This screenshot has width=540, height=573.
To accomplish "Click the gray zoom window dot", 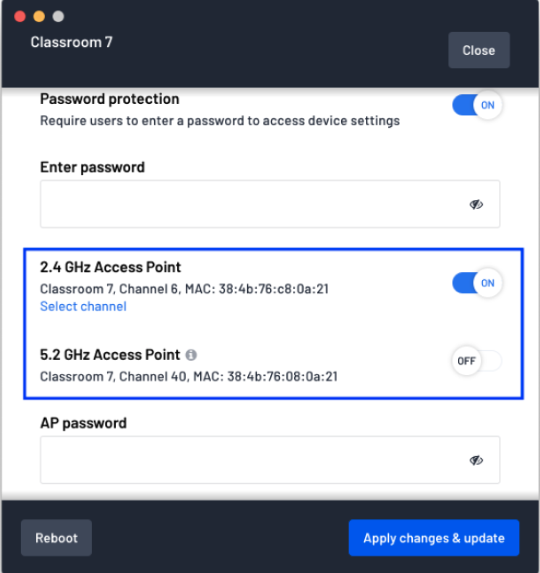I will coord(58,16).
